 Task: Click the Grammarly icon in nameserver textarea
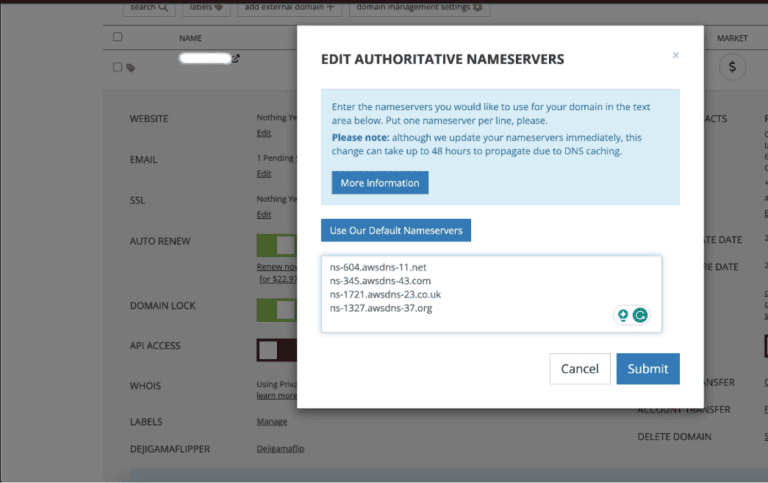click(x=640, y=315)
